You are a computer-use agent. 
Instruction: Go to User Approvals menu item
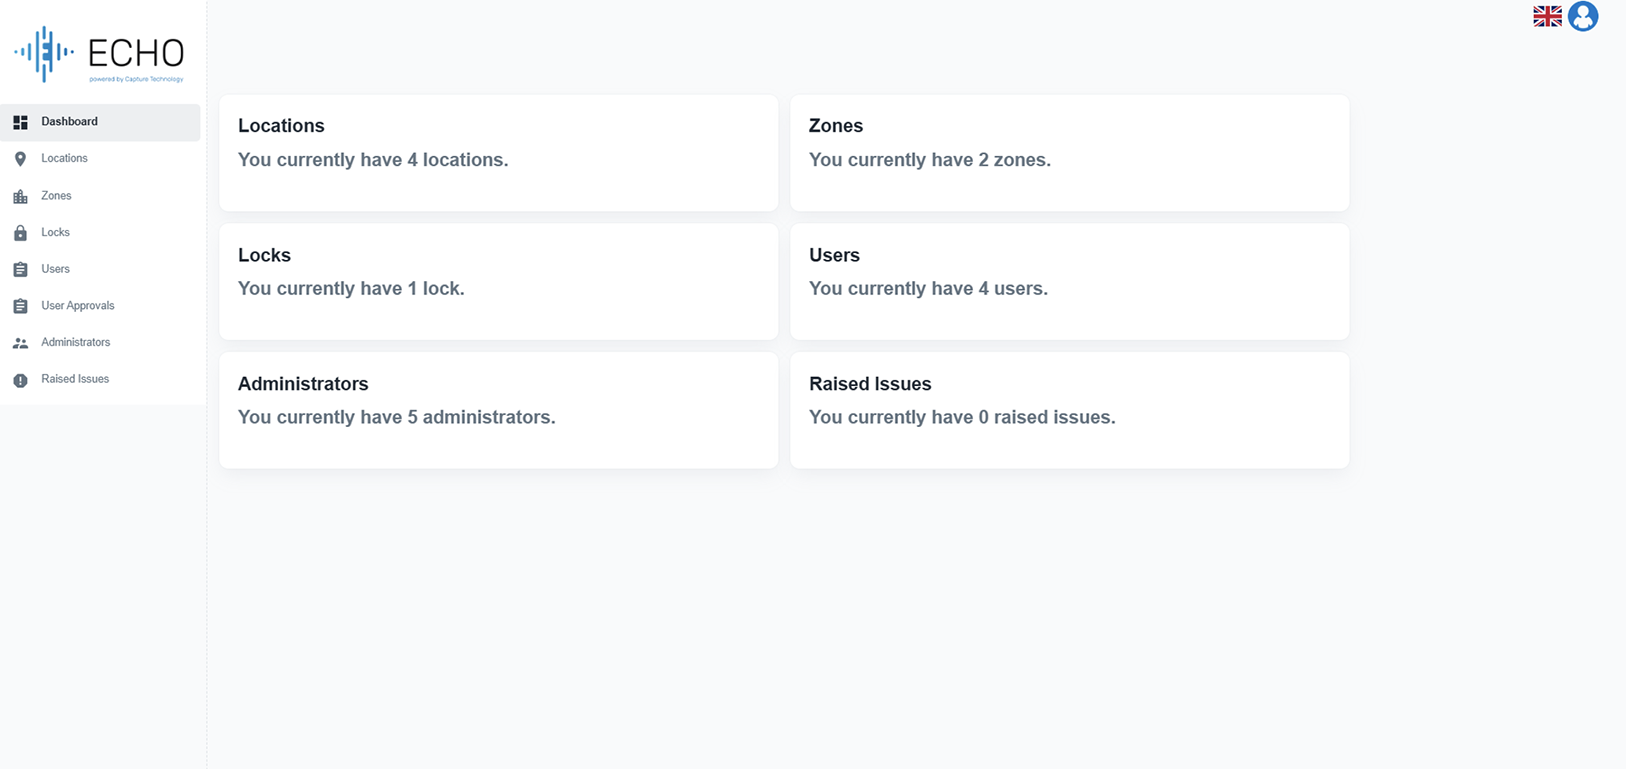[78, 305]
